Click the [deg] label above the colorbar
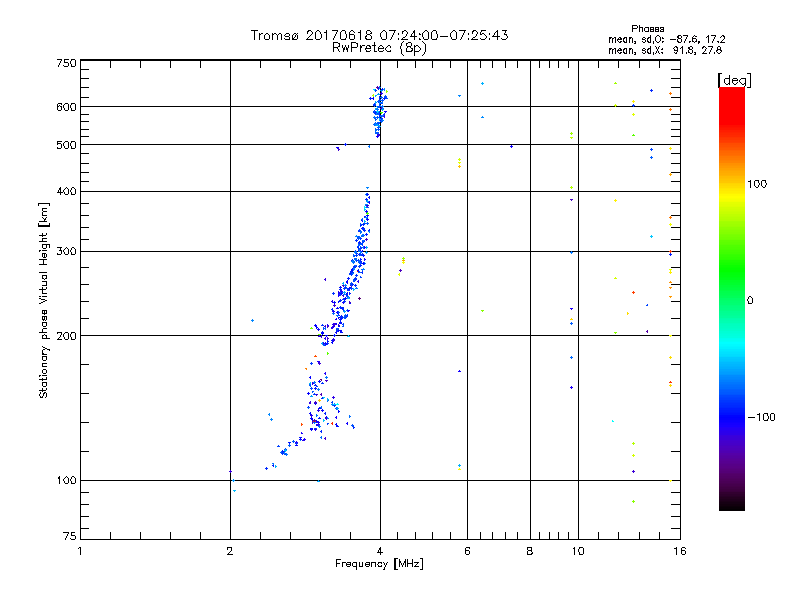This screenshot has height=600, width=800. click(x=735, y=79)
